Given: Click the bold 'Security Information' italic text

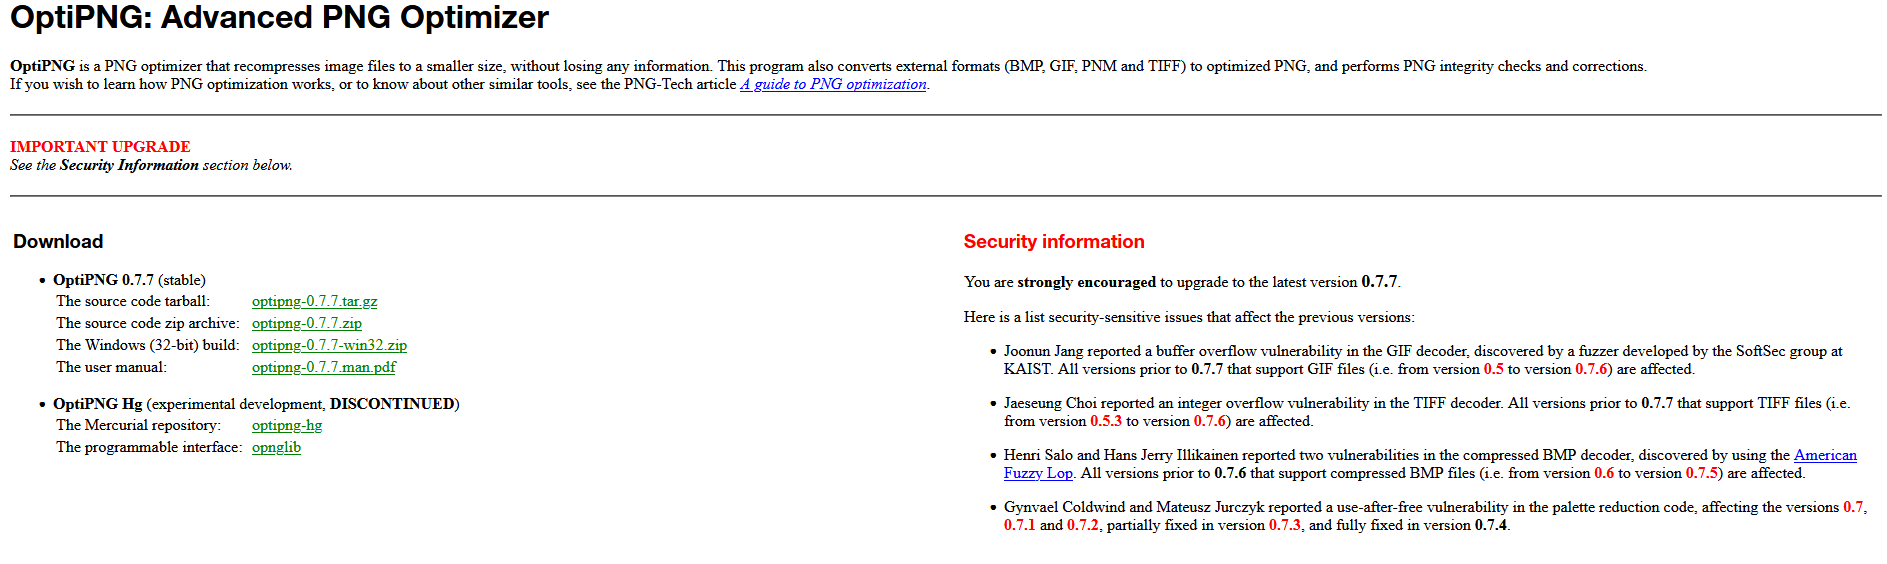Looking at the screenshot, I should tap(129, 165).
